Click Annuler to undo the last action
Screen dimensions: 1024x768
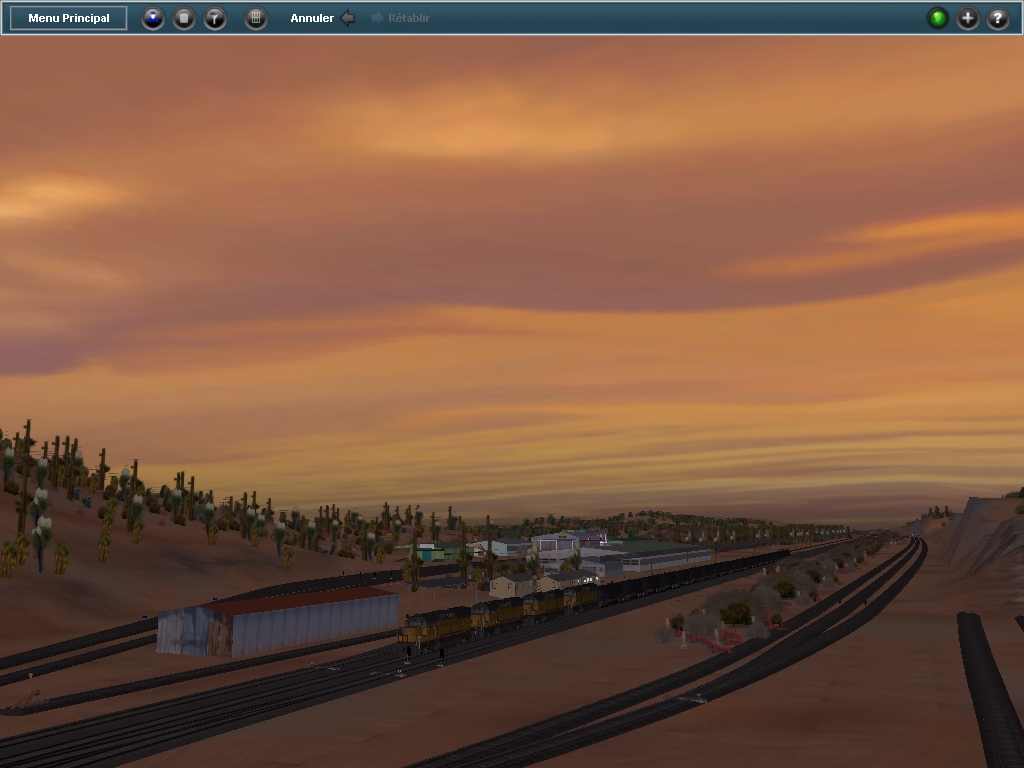(x=323, y=18)
